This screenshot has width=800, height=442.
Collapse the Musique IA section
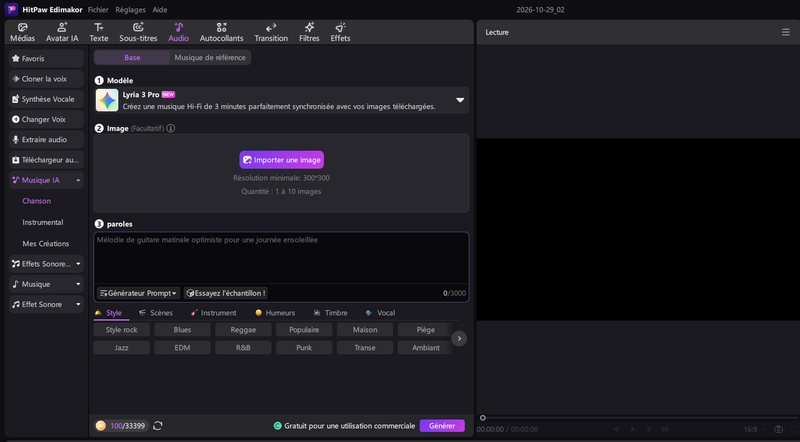(78, 180)
